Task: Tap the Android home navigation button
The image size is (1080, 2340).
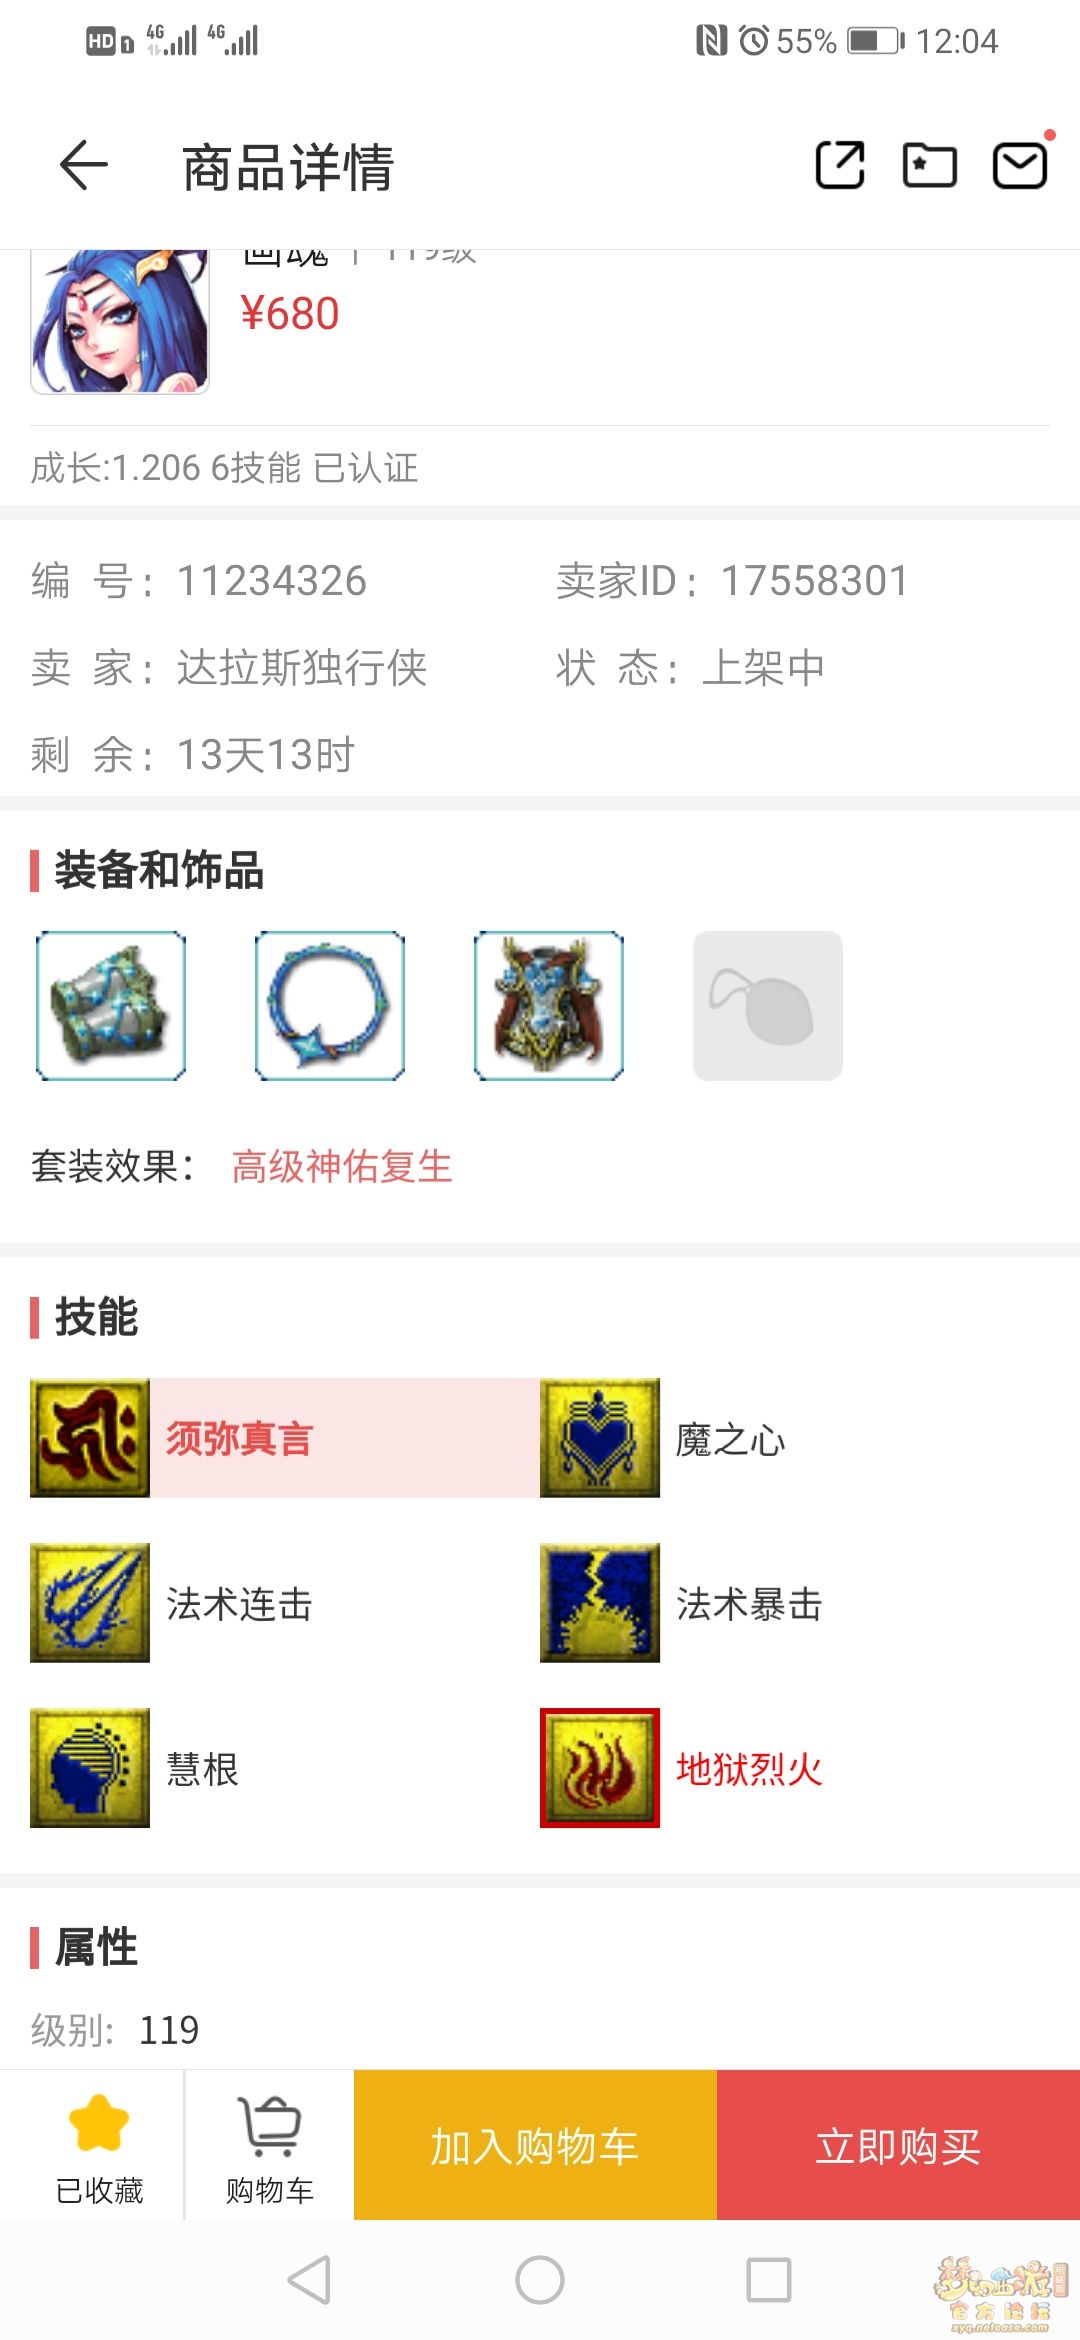Action: tap(540, 2280)
